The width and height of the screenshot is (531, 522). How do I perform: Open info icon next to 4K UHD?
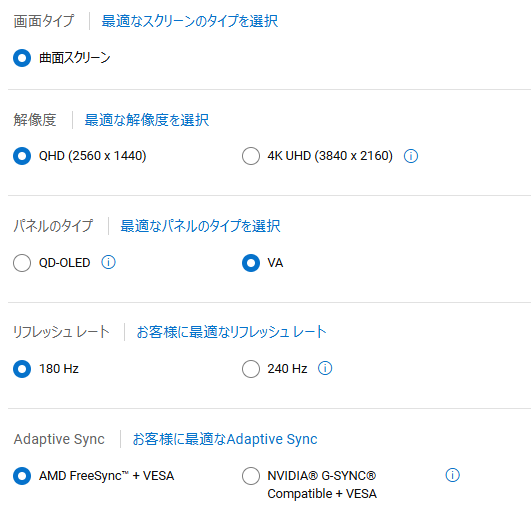pos(411,156)
